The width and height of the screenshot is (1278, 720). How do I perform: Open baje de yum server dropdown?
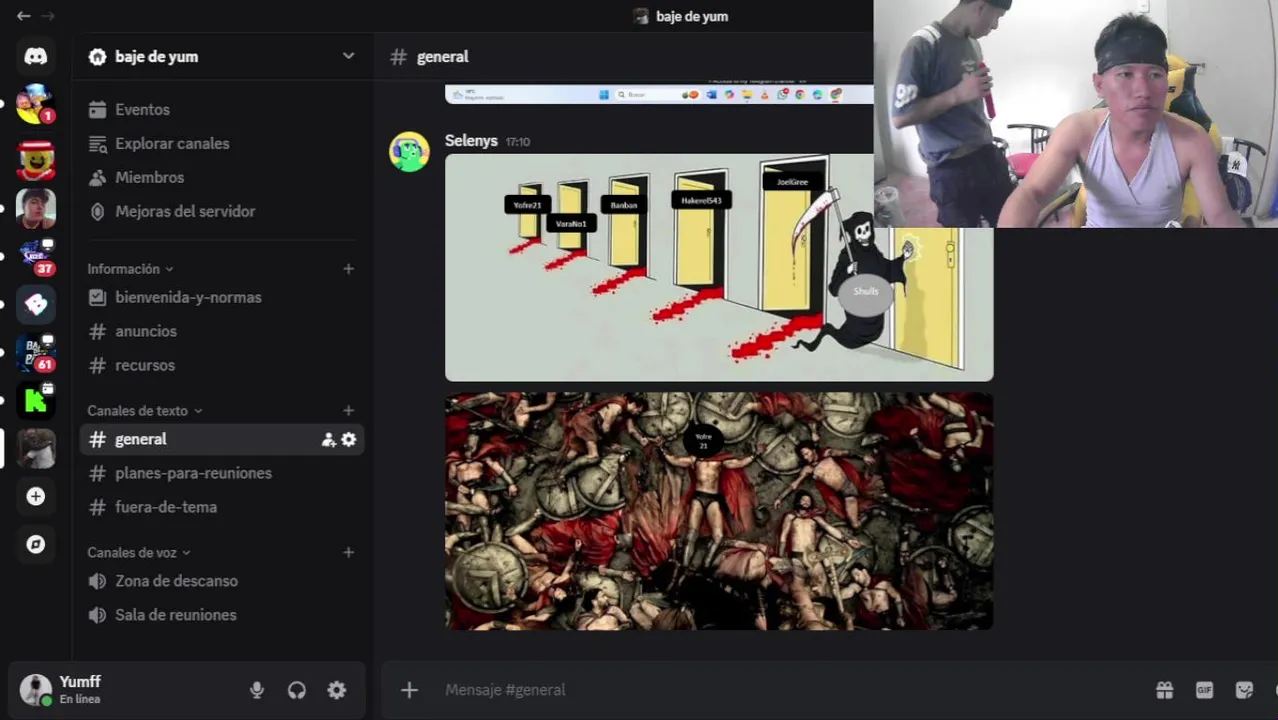coord(348,56)
